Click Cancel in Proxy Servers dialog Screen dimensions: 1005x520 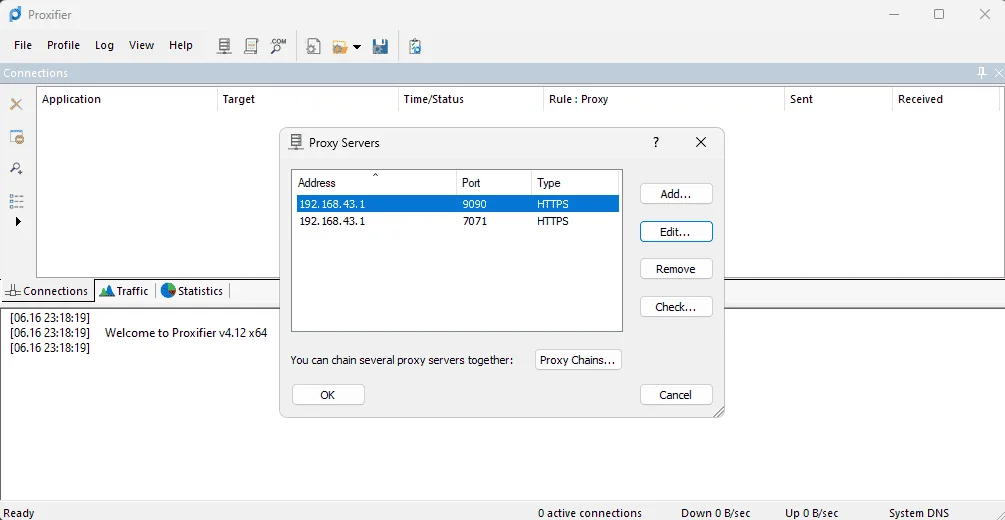676,395
